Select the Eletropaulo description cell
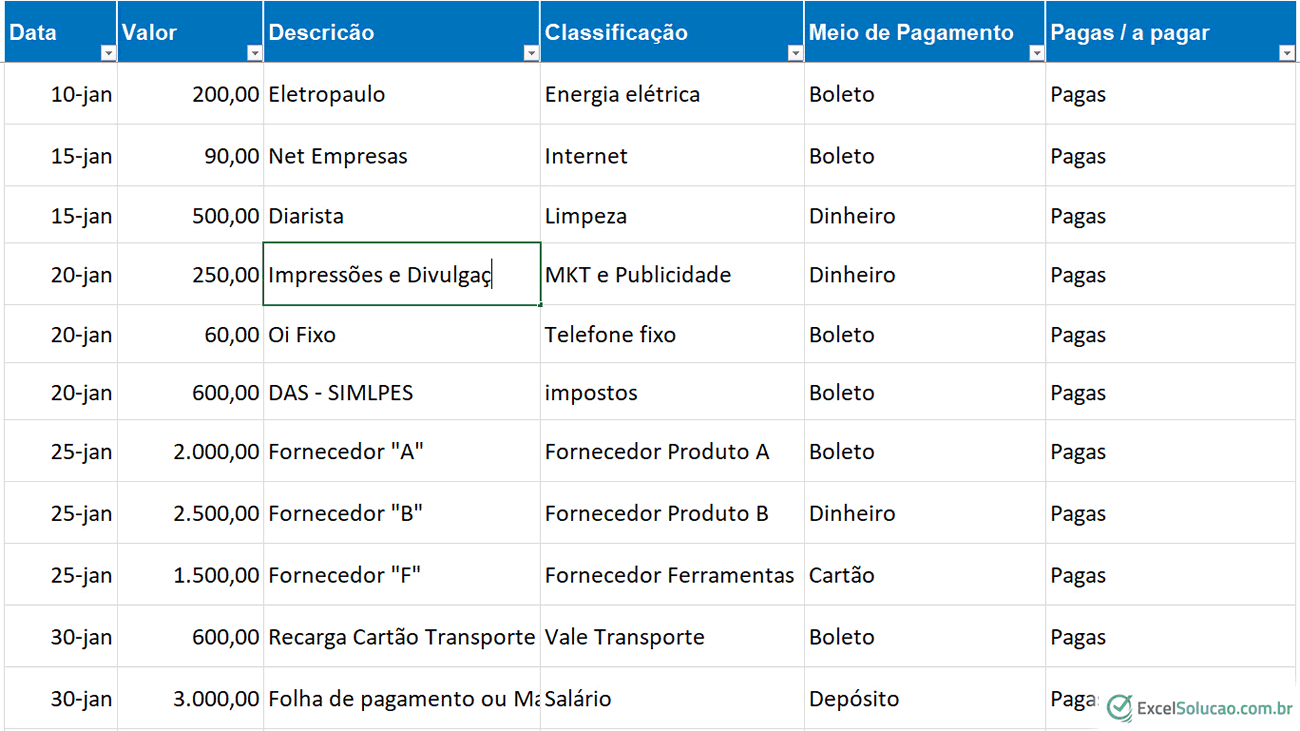1300x731 pixels. tap(402, 94)
